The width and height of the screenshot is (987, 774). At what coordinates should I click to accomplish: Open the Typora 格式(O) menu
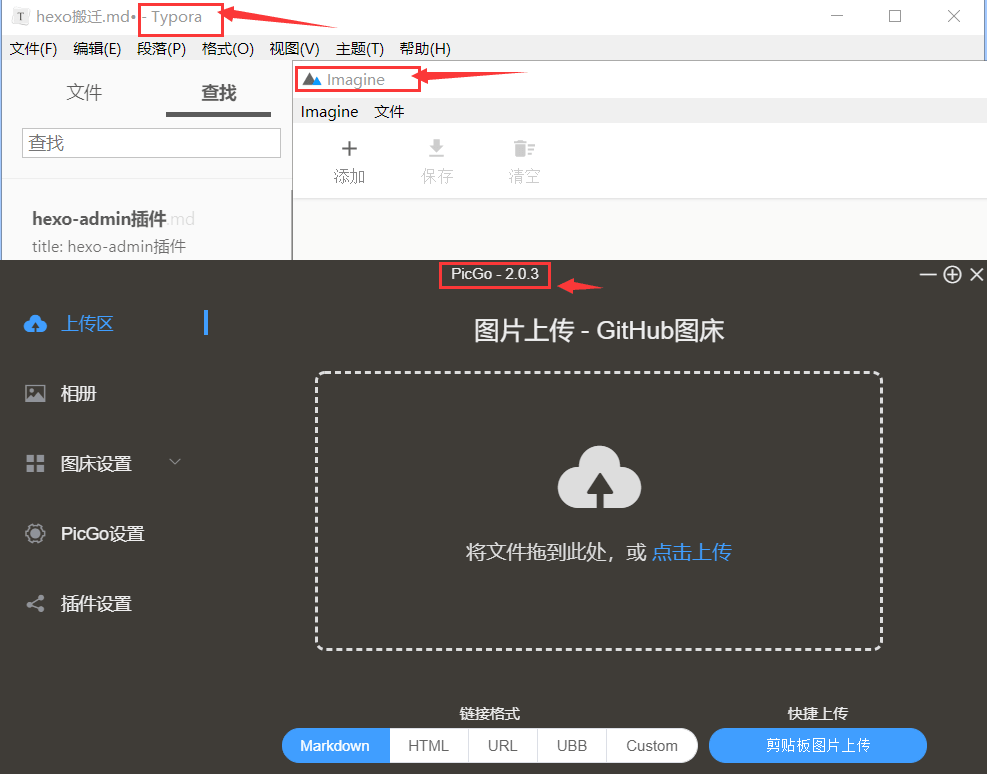coord(227,49)
